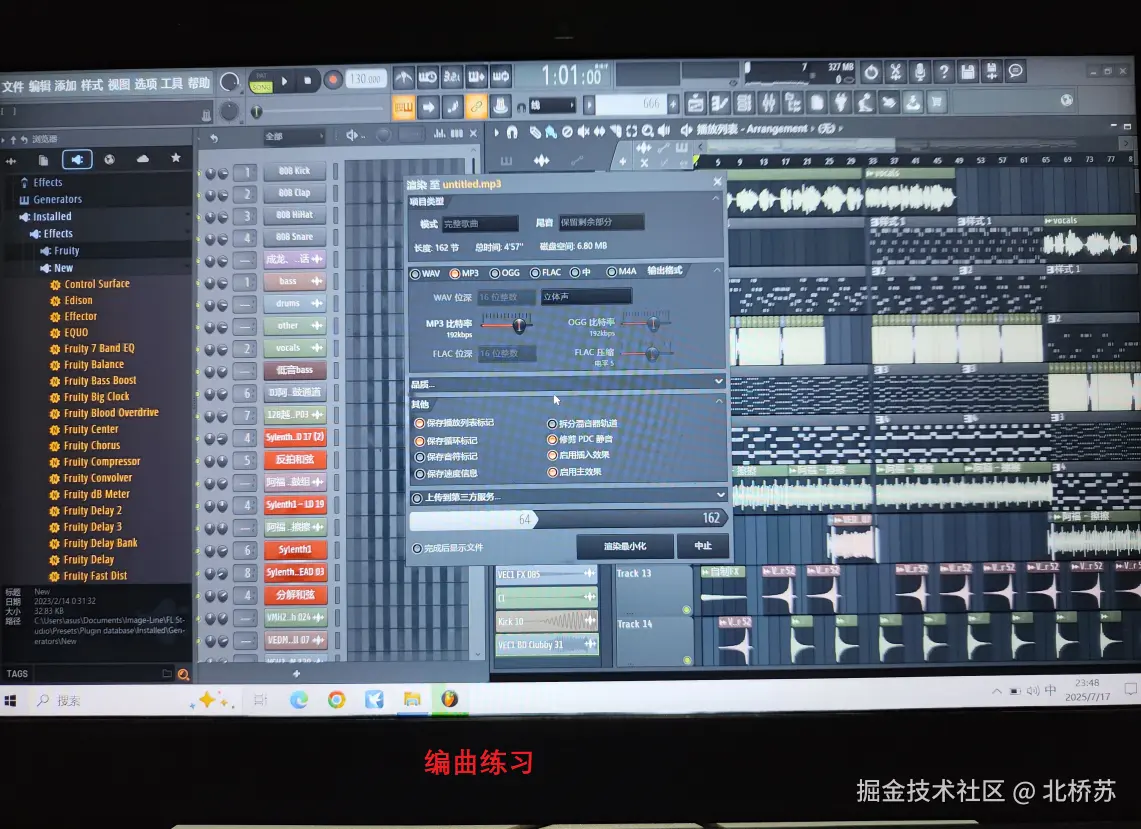Adjust the MP3 比特率 slider knob
This screenshot has height=829, width=1141.
pos(519,325)
